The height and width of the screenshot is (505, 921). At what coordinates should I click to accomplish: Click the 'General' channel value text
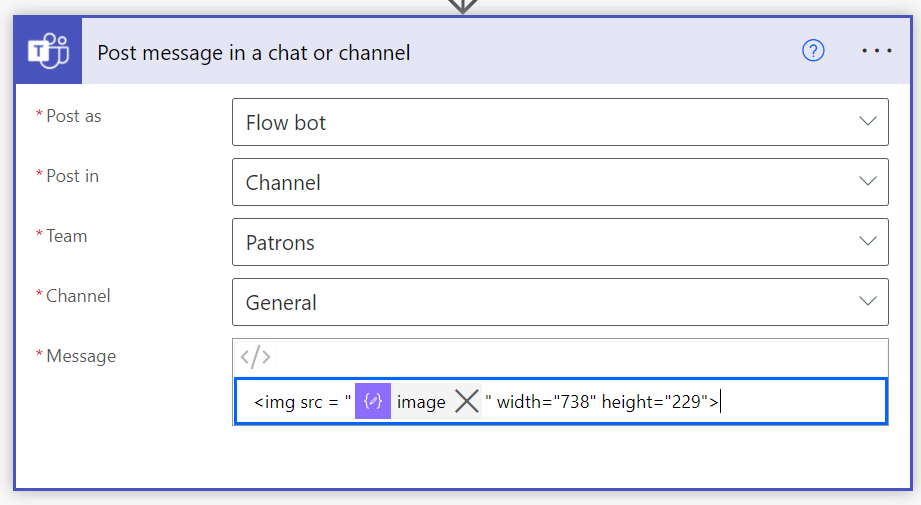coord(281,303)
